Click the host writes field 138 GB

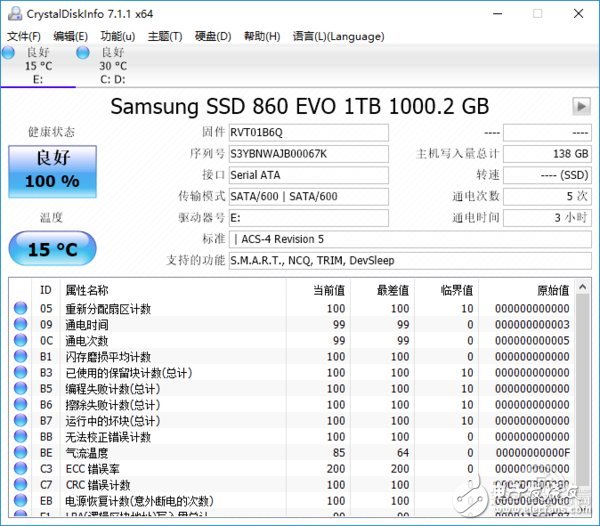click(547, 154)
